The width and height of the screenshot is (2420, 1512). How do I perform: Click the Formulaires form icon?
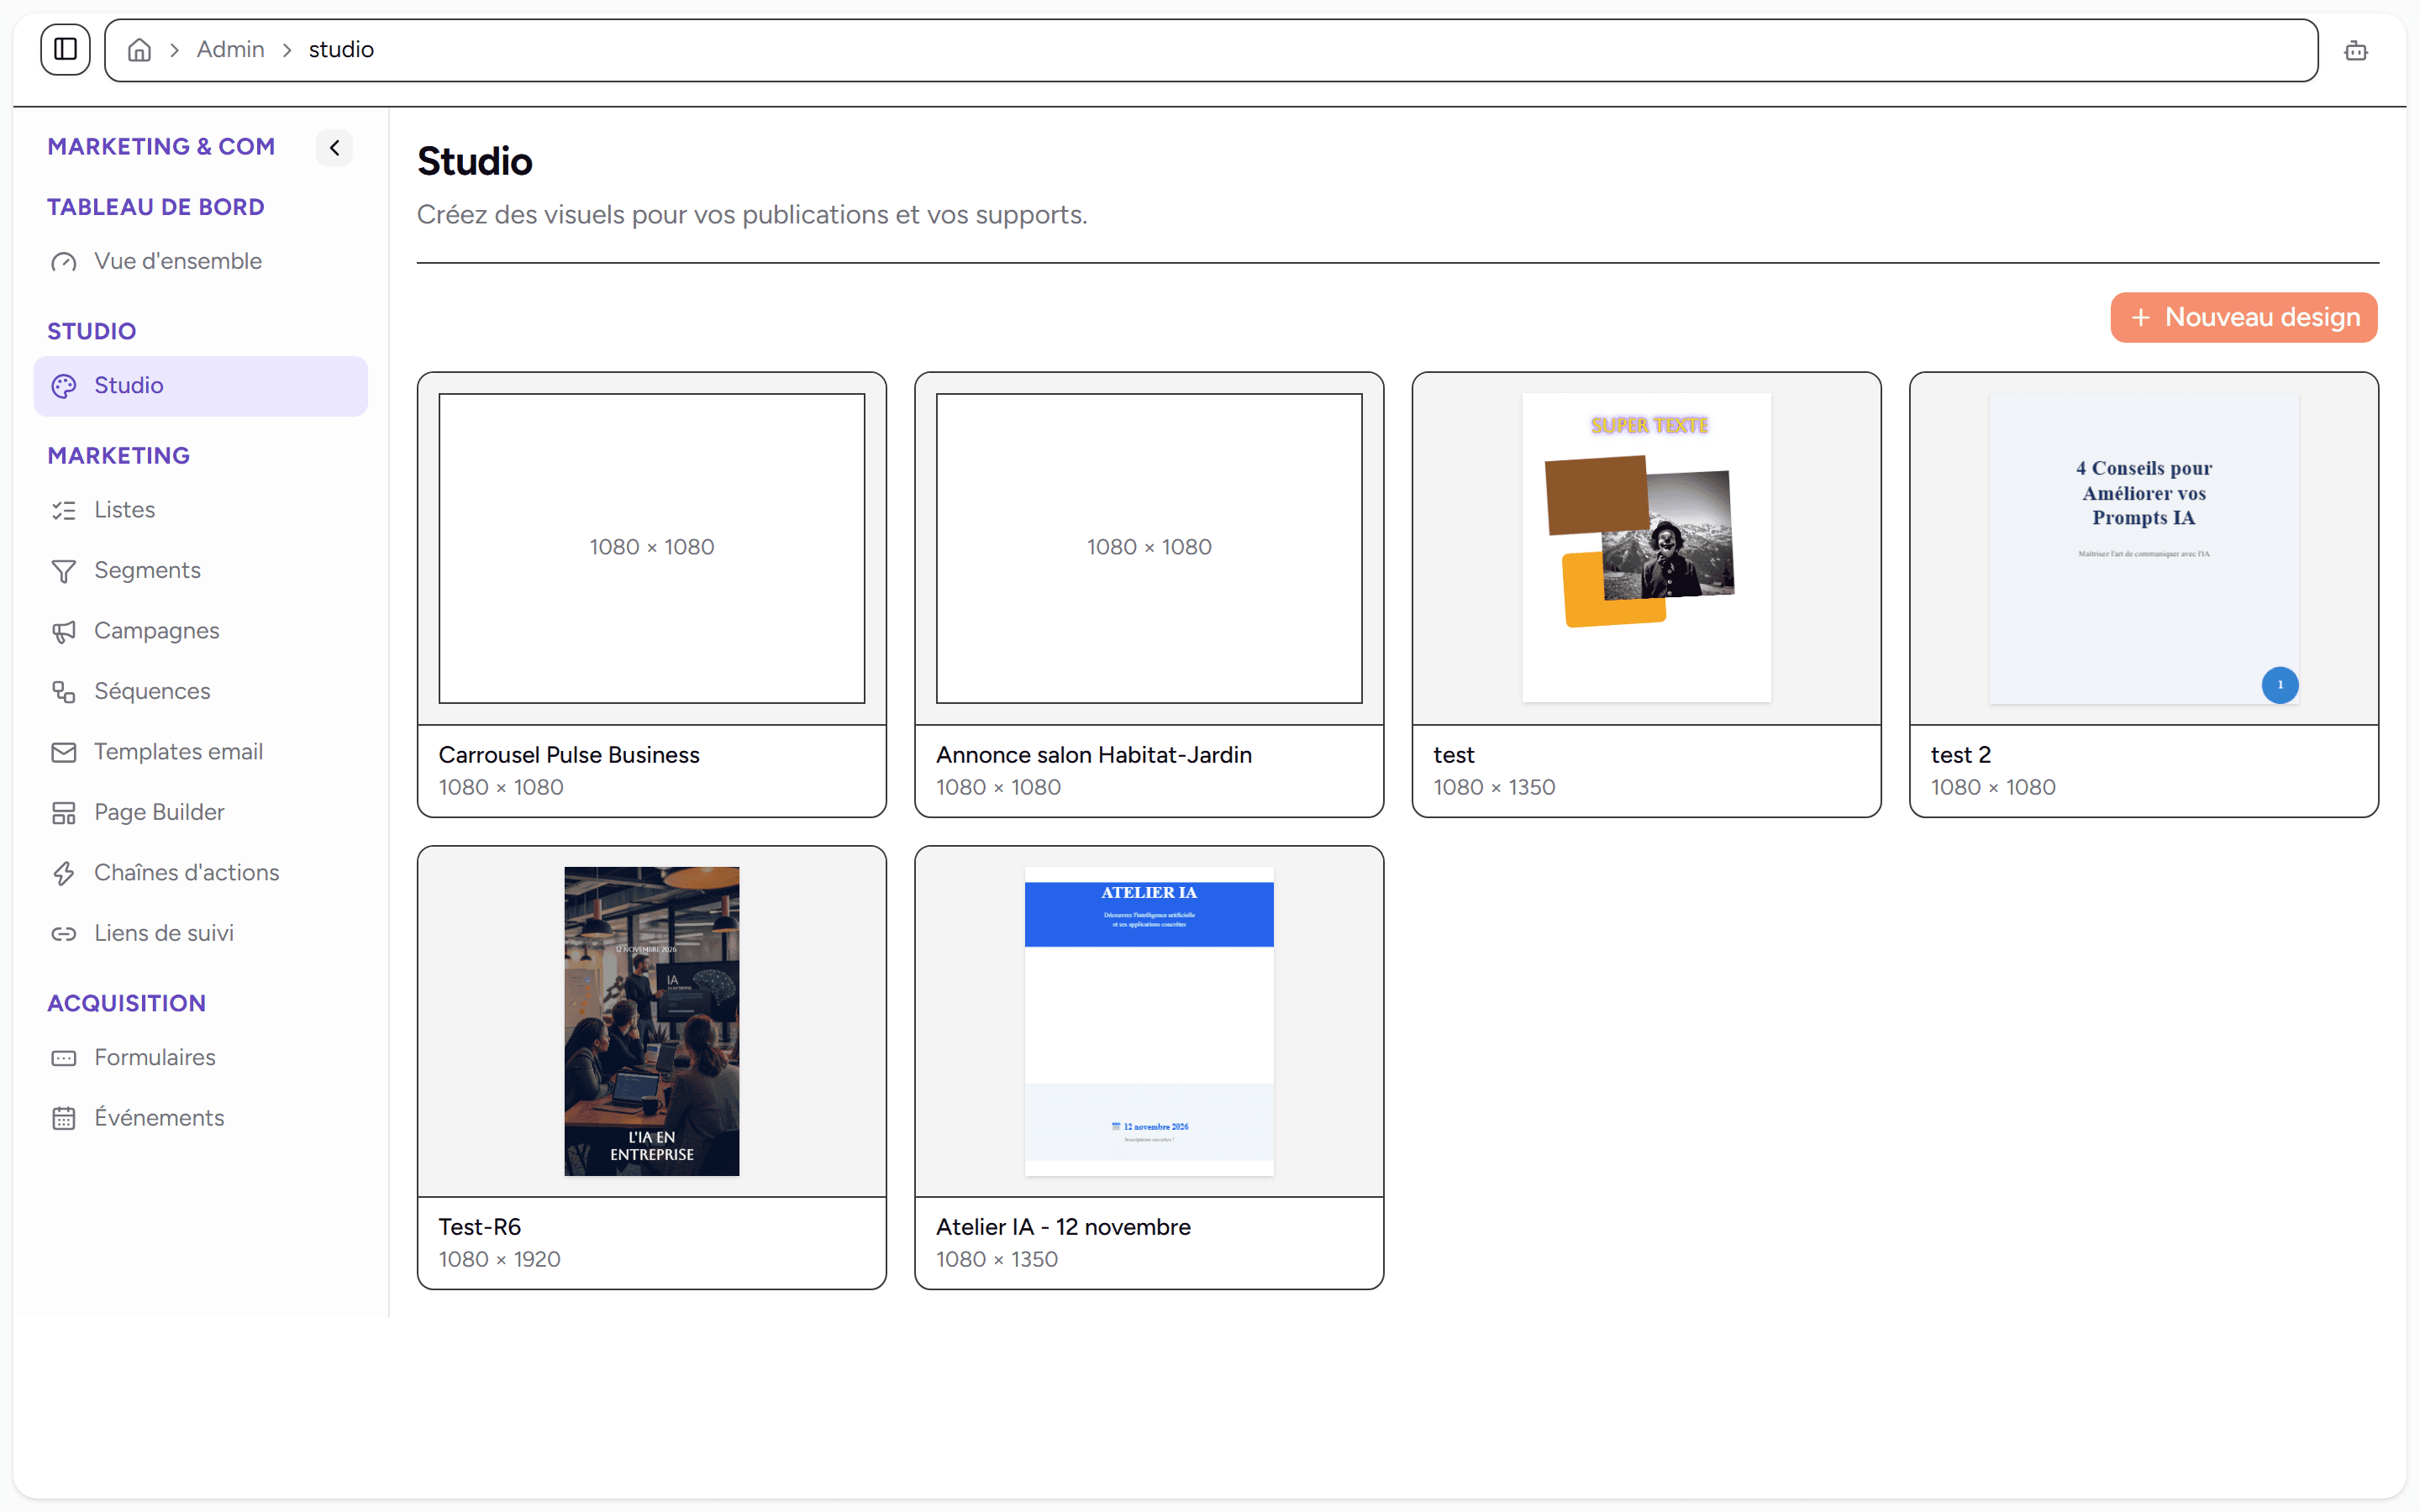[x=64, y=1058]
